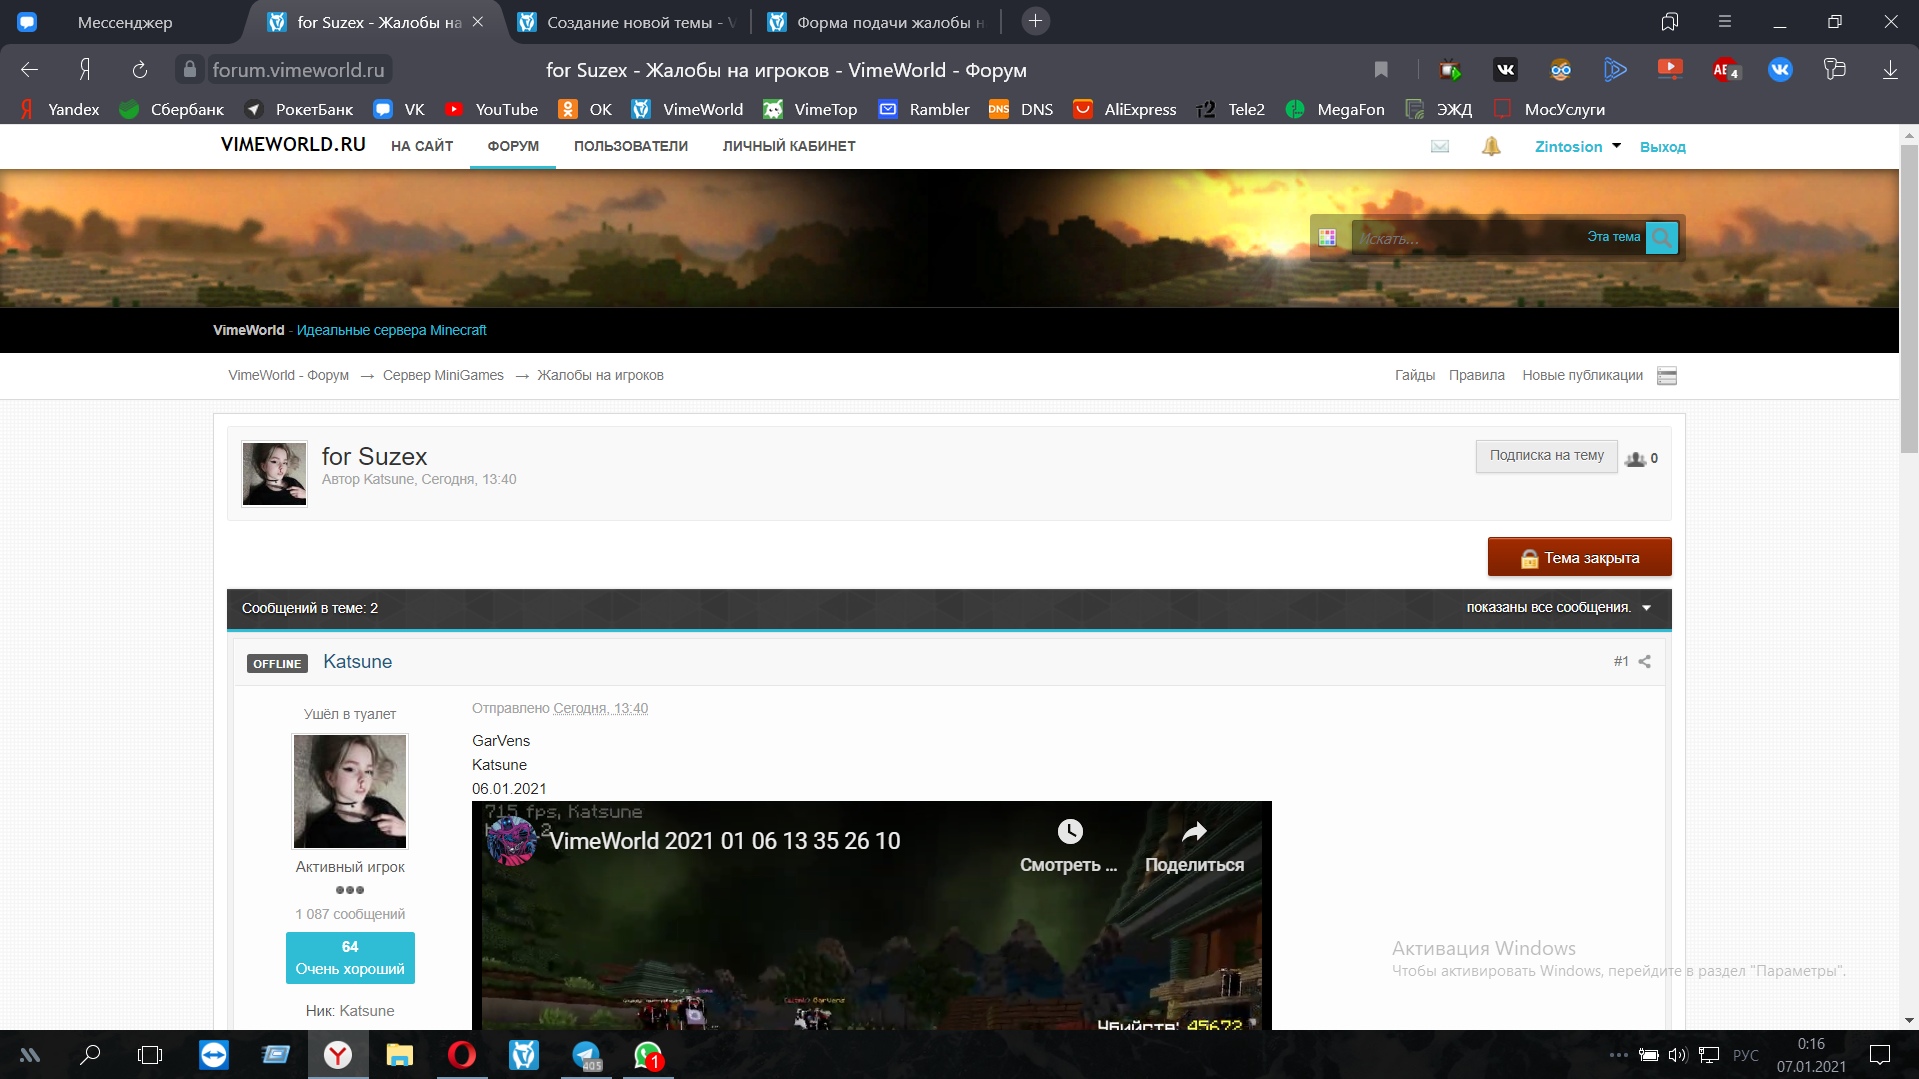The image size is (1919, 1079).
Task: Open YouTube bookmark
Action: coord(492,109)
